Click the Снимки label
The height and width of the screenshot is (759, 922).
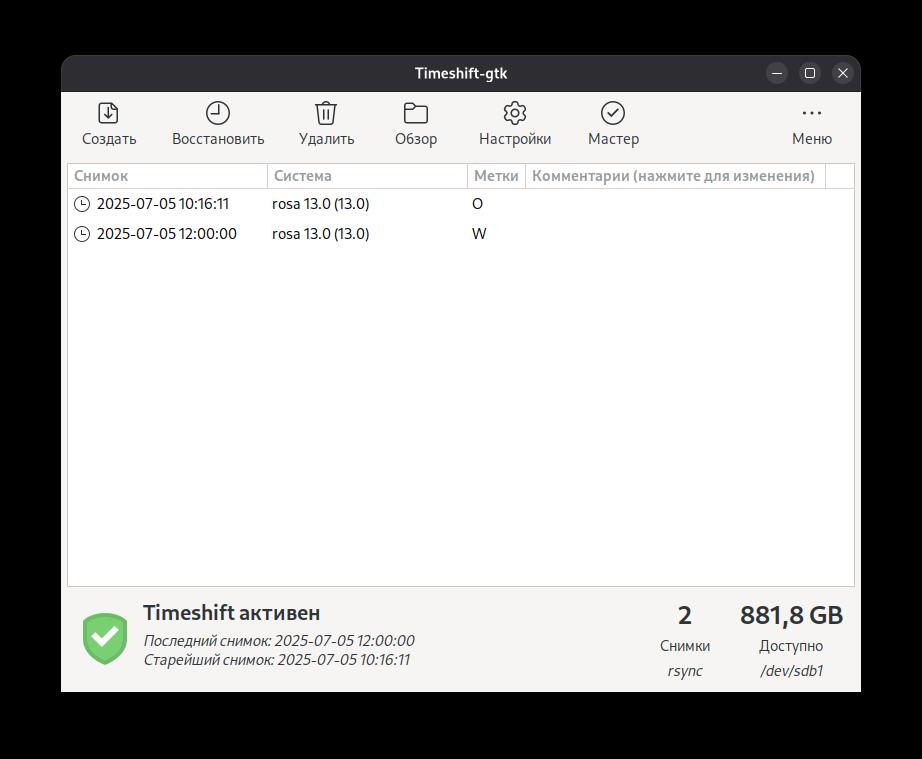pos(685,646)
